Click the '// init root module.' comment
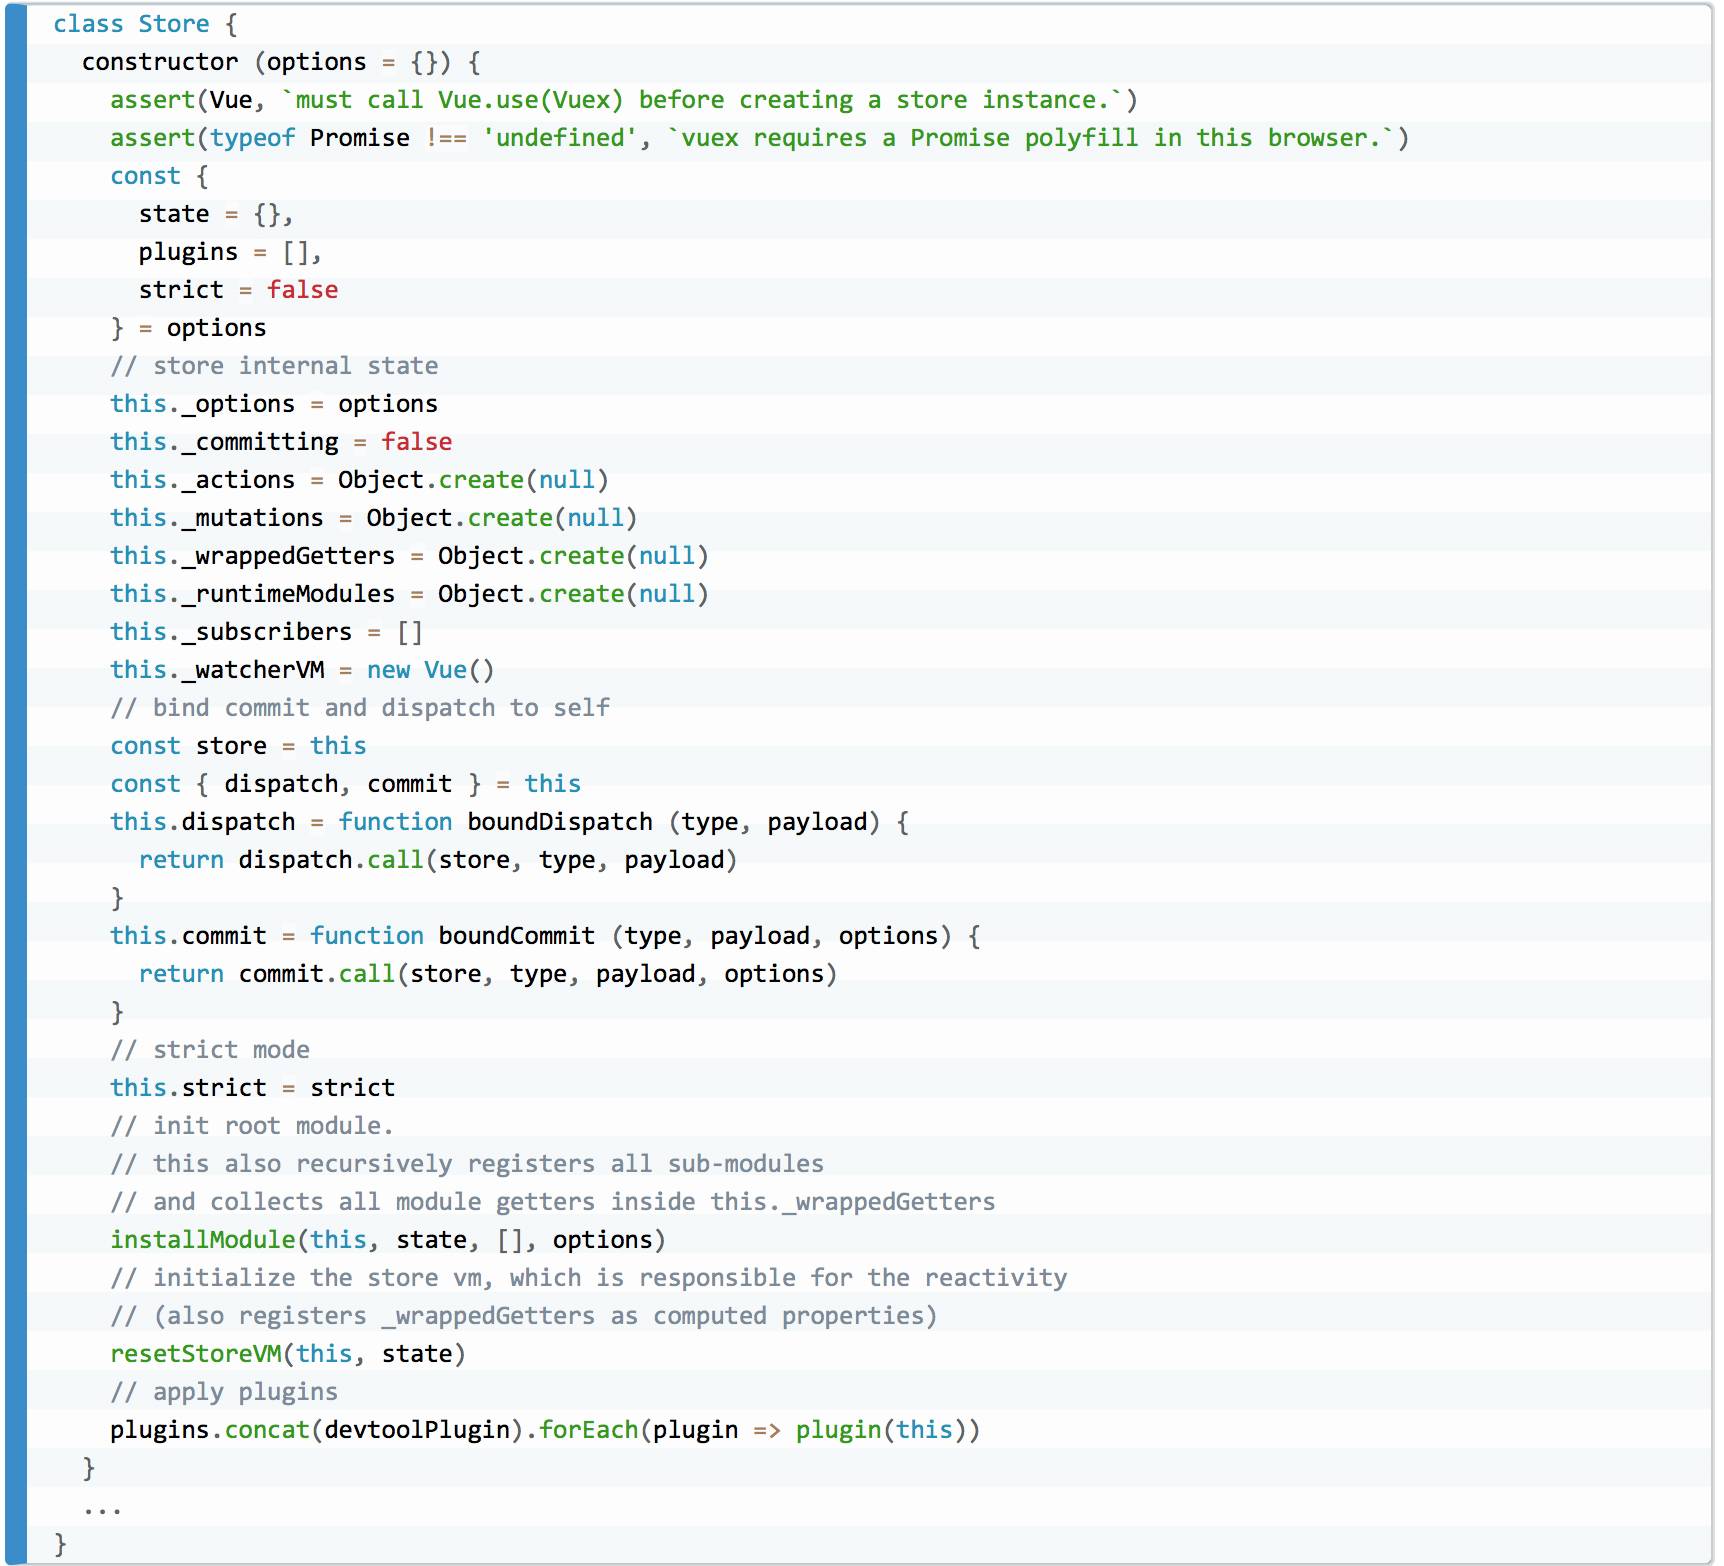The width and height of the screenshot is (1724, 1566). pyautogui.click(x=252, y=1126)
